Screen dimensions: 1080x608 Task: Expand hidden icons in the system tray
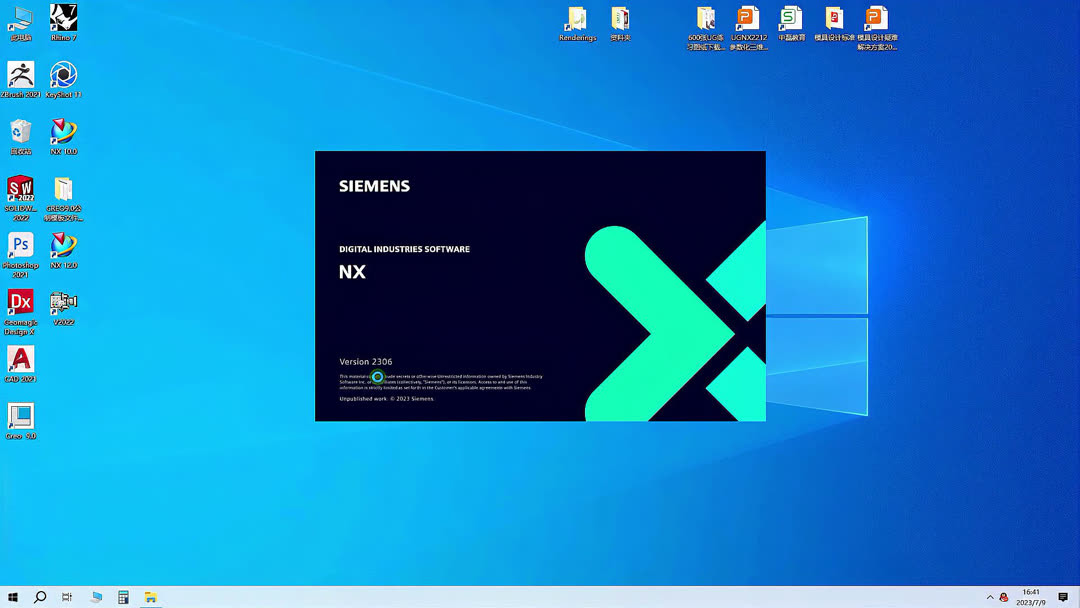point(990,597)
